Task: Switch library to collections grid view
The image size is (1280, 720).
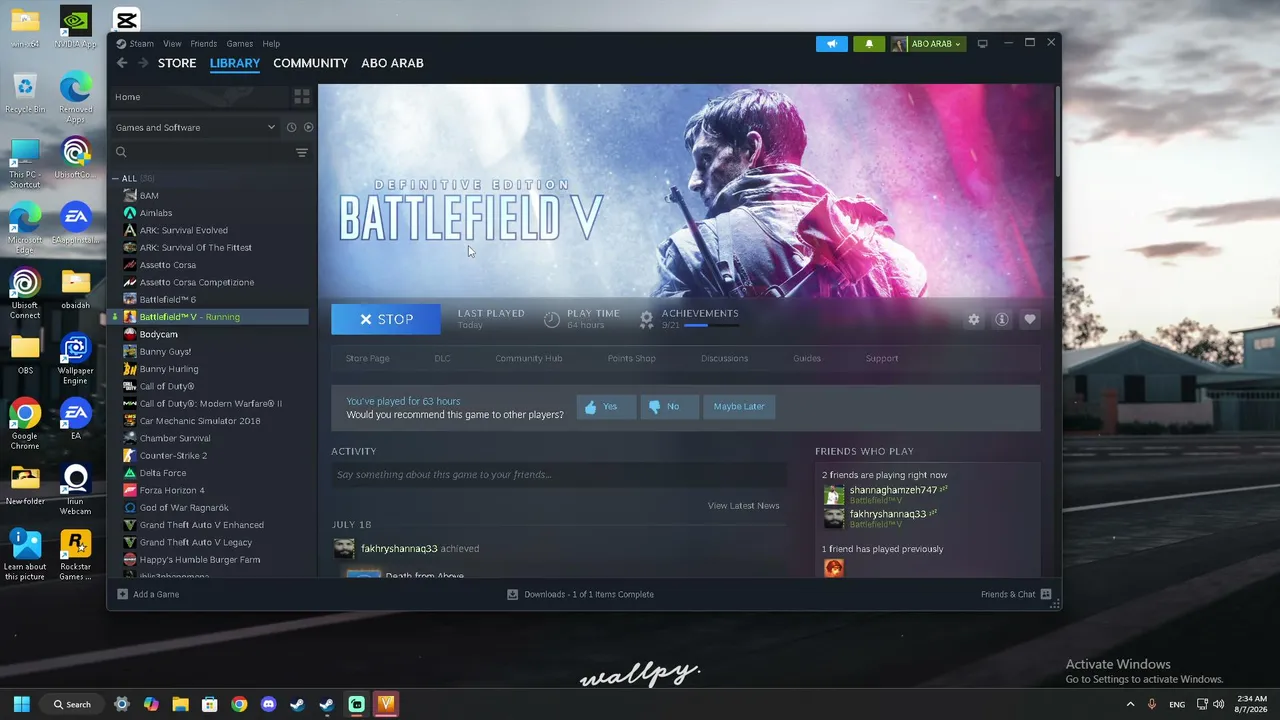Action: (x=301, y=97)
